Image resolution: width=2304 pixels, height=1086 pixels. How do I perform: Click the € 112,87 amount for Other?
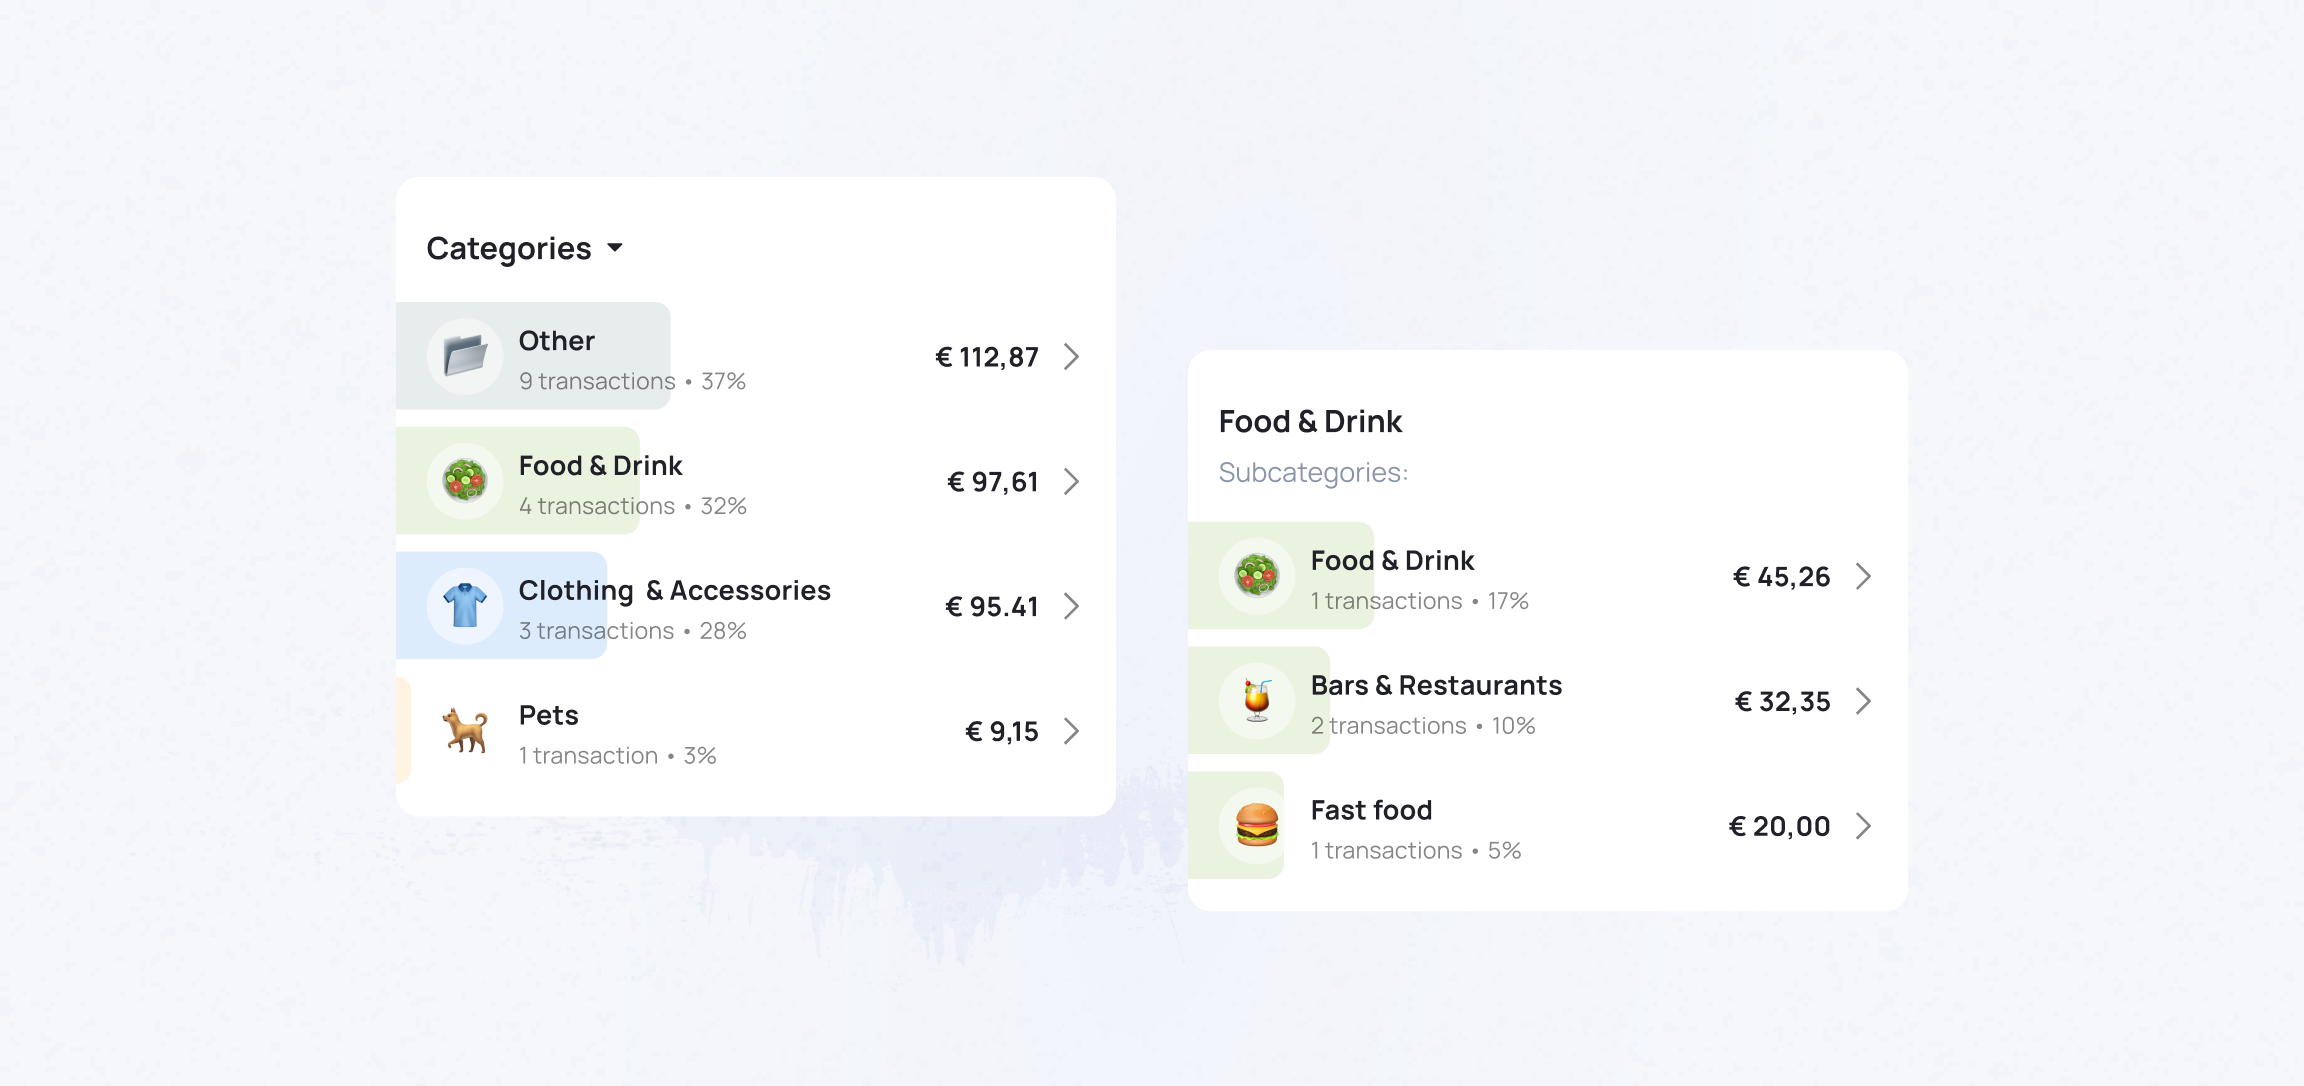point(987,357)
